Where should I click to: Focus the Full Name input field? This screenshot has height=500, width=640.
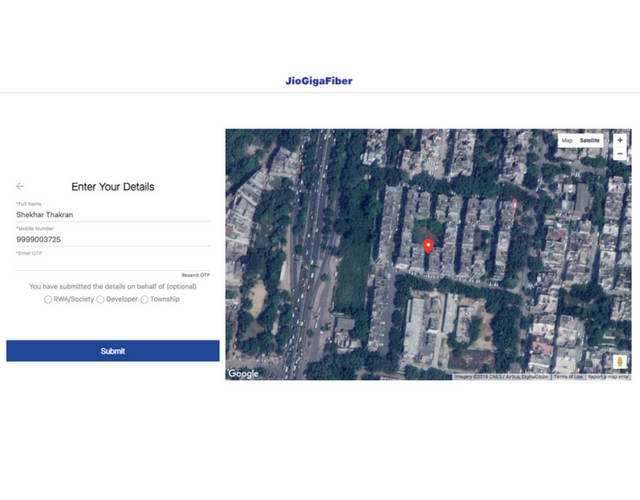pos(113,215)
